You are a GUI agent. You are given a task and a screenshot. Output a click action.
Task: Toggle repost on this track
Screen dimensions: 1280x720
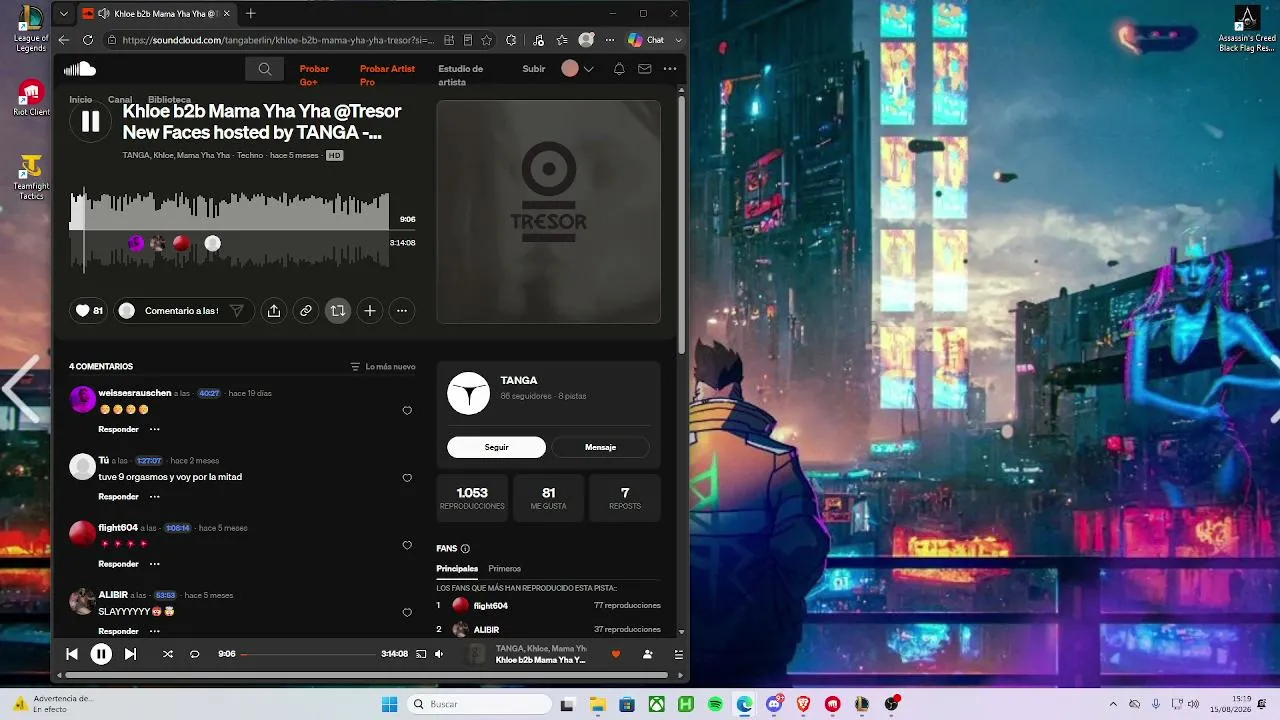[x=338, y=311]
